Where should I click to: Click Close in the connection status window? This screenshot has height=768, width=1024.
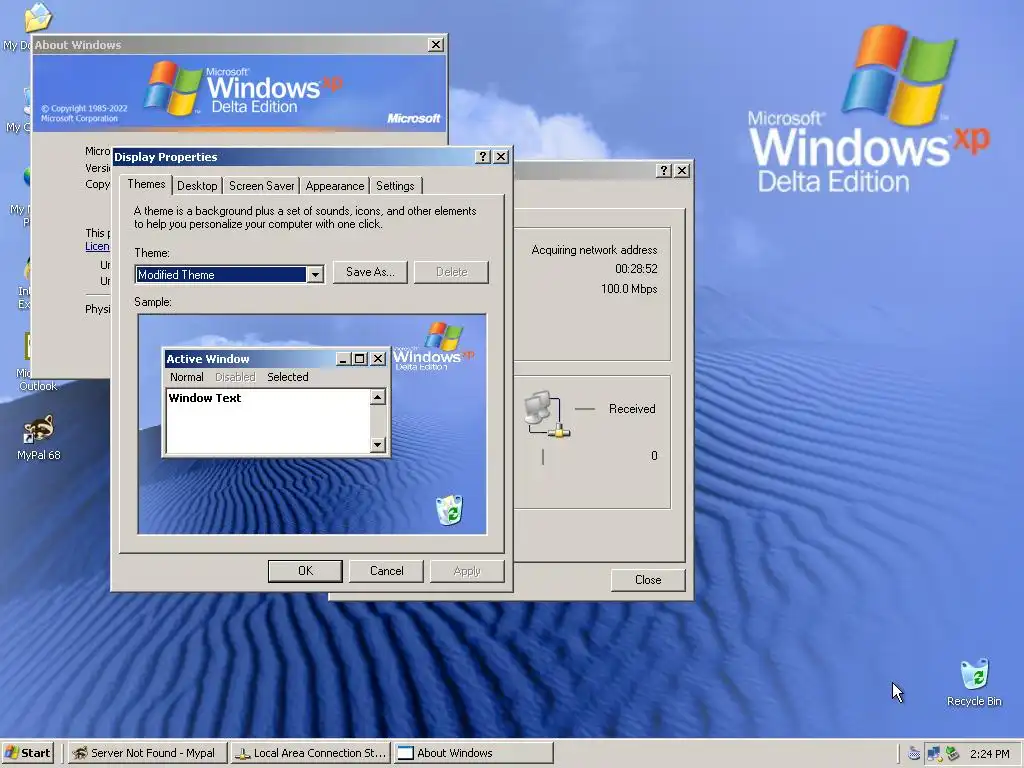648,580
